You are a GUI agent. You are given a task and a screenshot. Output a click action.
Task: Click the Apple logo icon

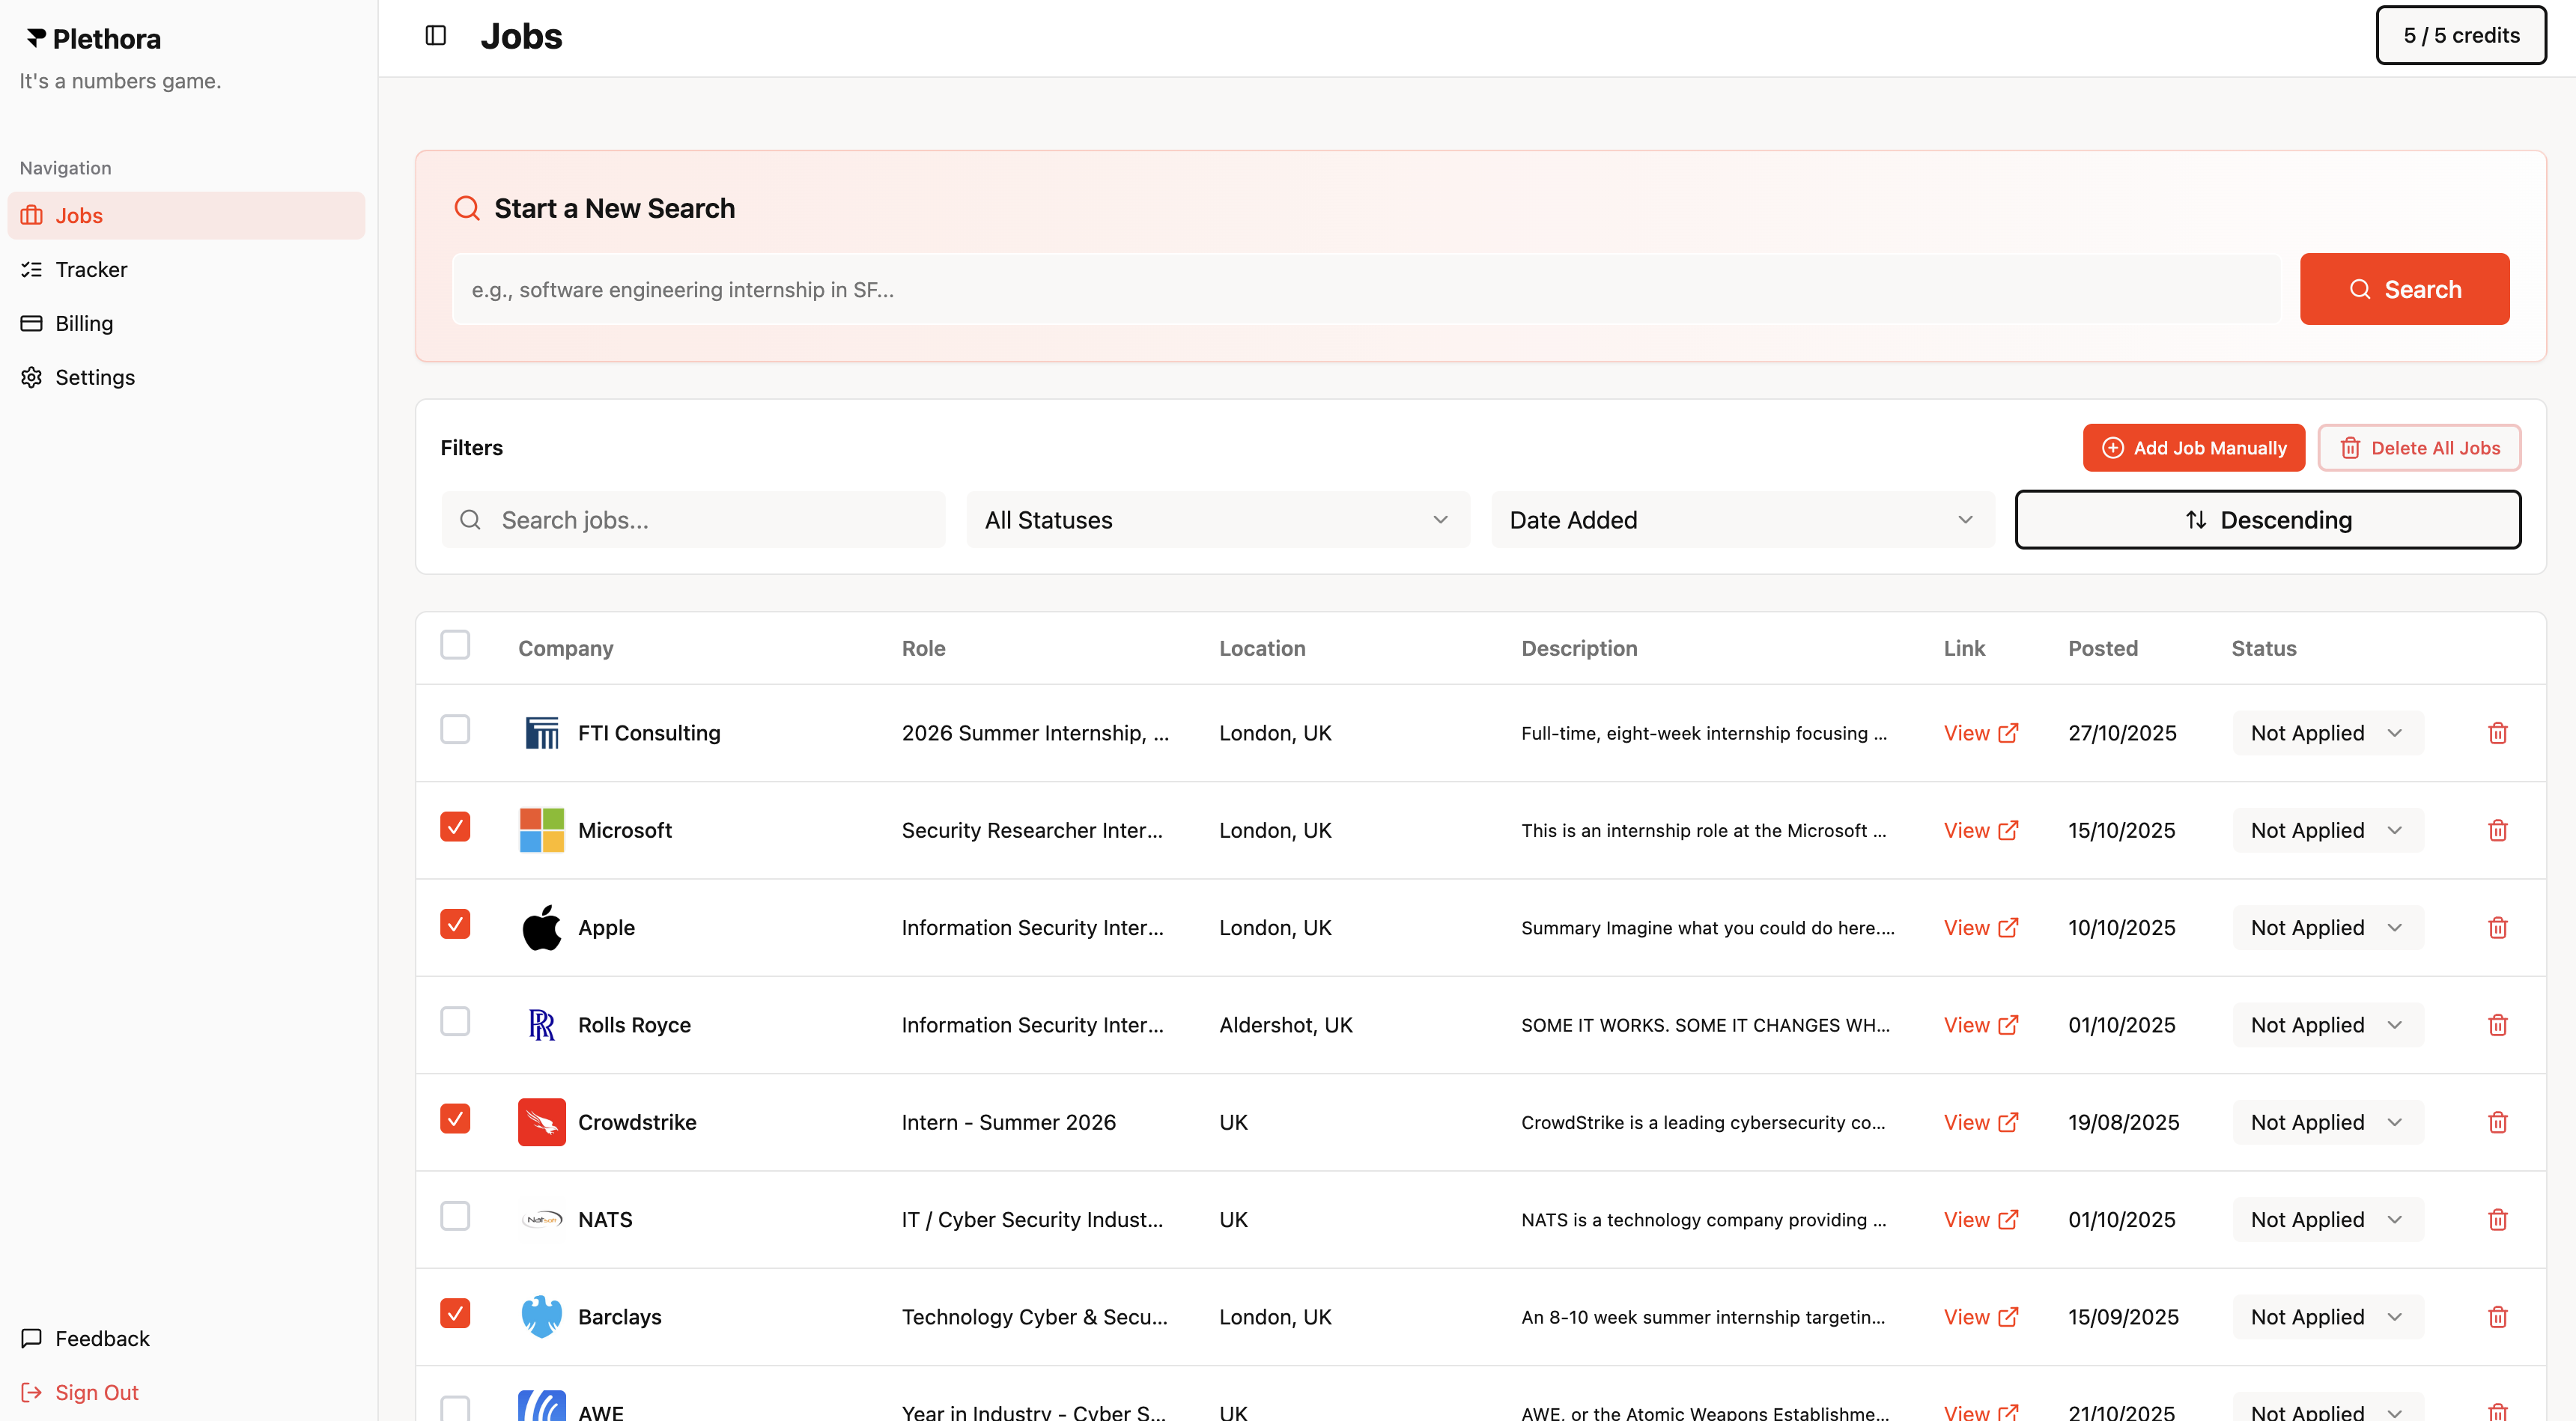pyautogui.click(x=541, y=927)
